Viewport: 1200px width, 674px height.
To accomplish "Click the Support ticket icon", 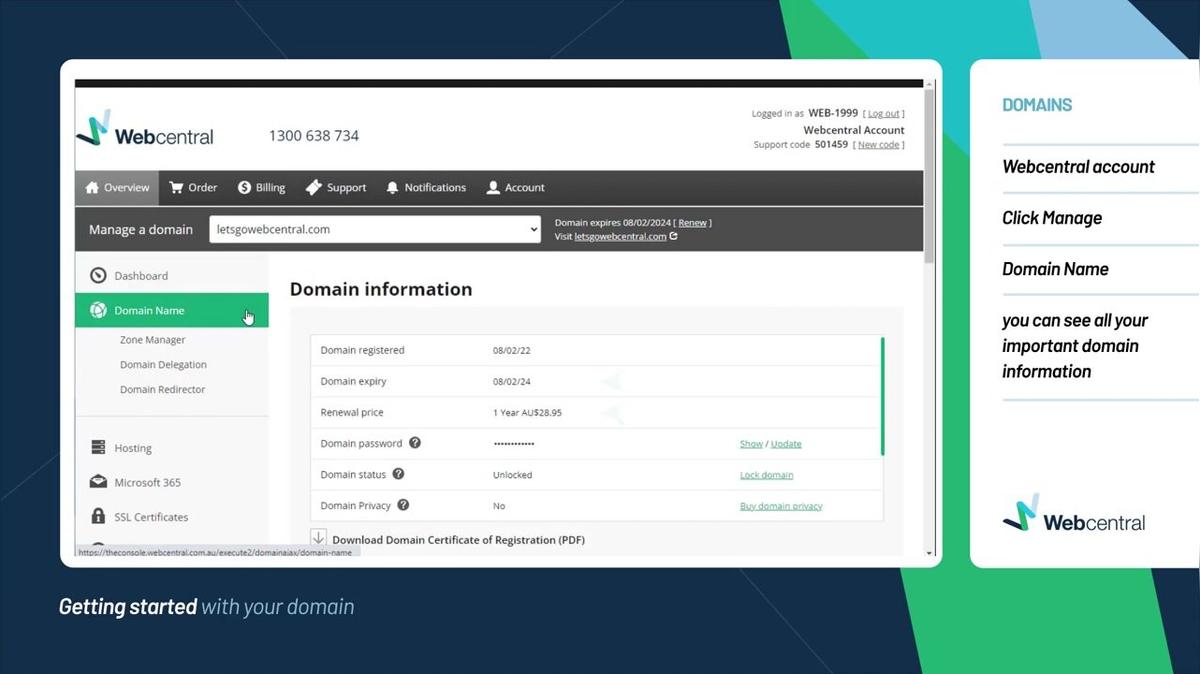I will point(313,187).
